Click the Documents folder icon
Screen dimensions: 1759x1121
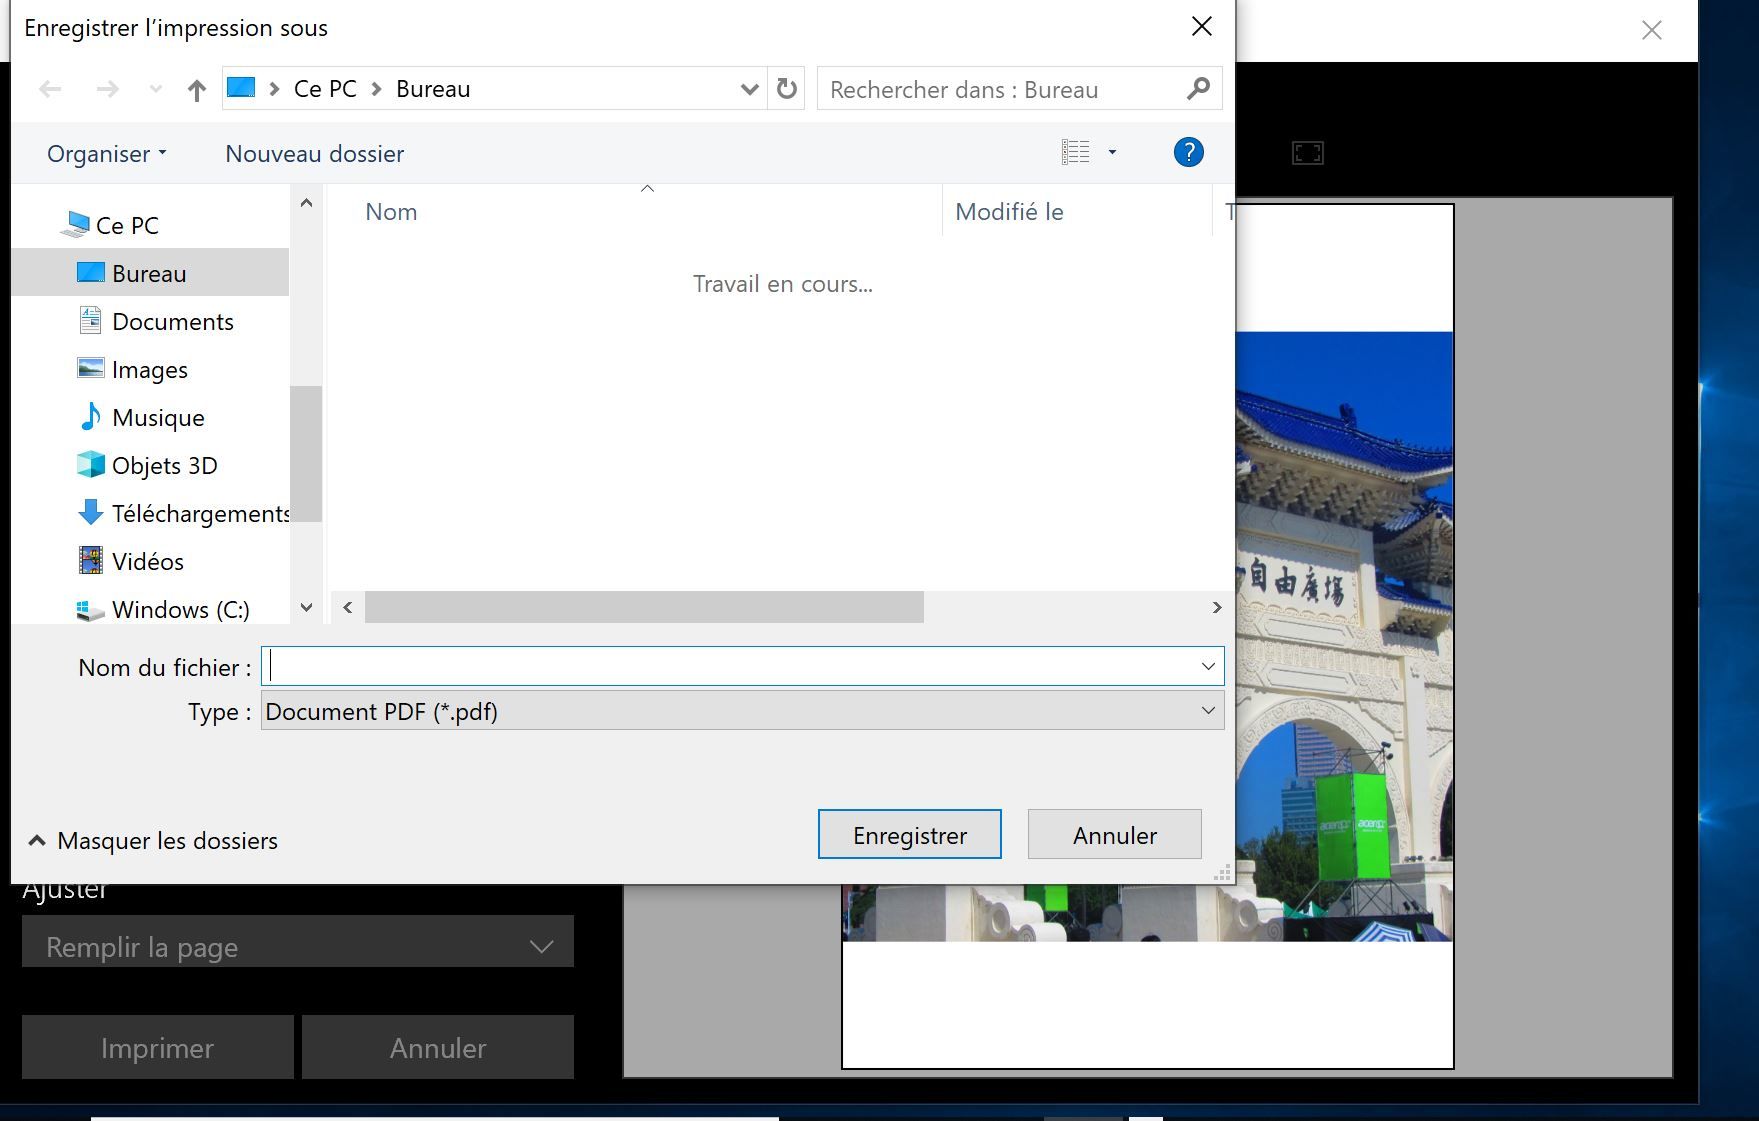[x=90, y=320]
